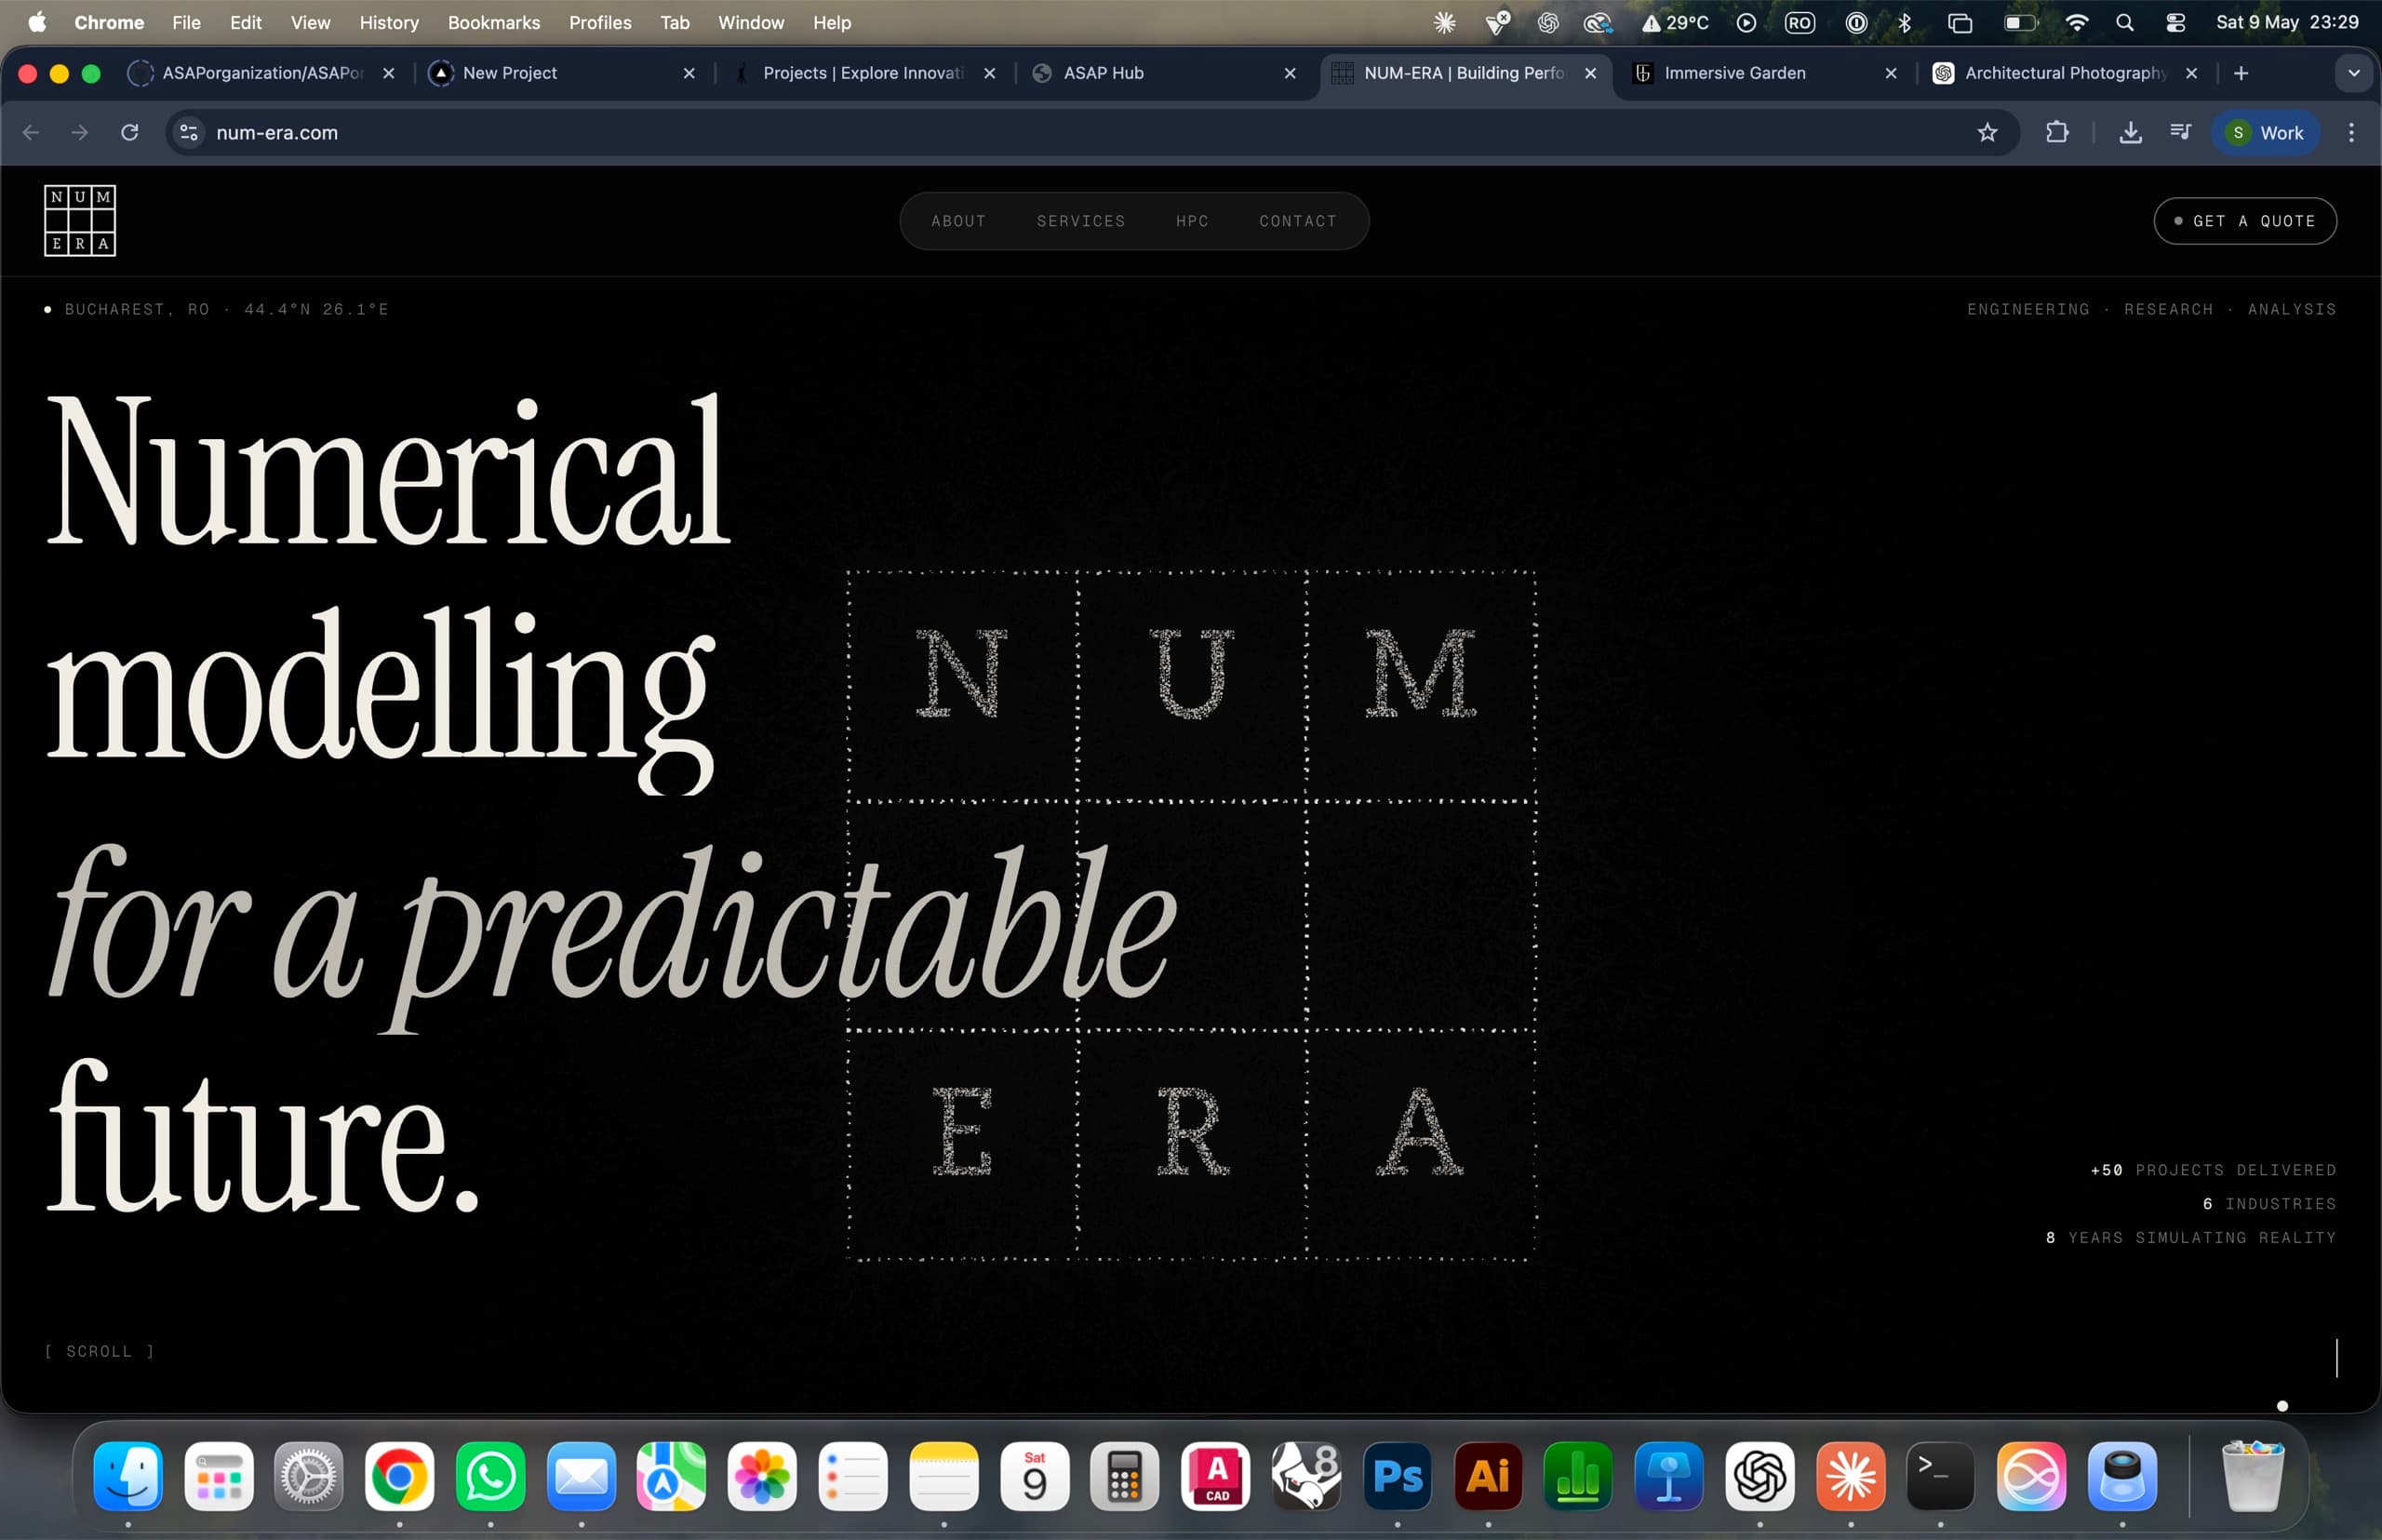
Task: Bookmark this page with the star icon
Action: pyautogui.click(x=1987, y=133)
